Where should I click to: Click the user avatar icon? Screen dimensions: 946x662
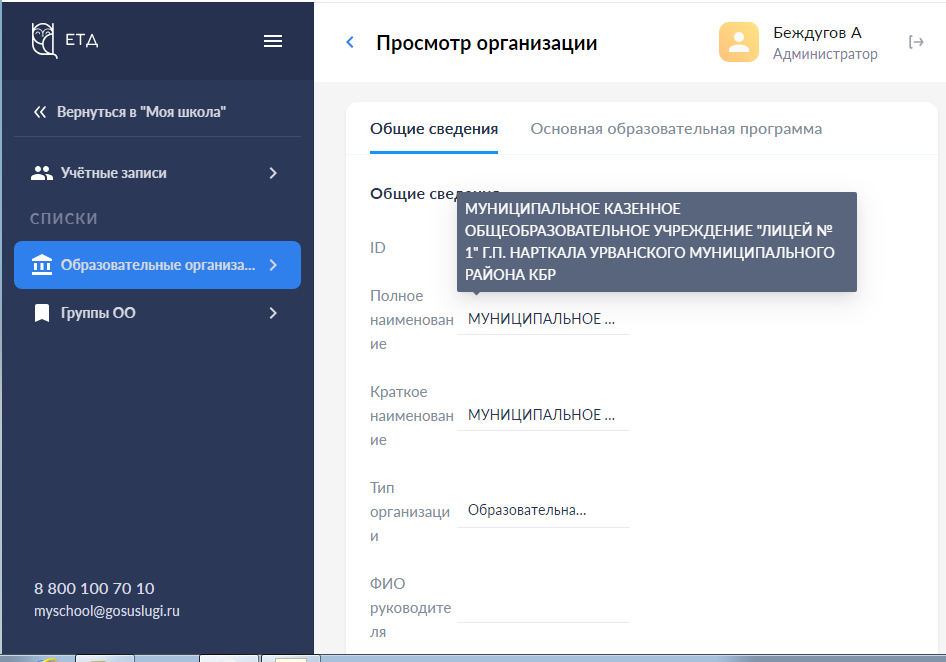[738, 42]
